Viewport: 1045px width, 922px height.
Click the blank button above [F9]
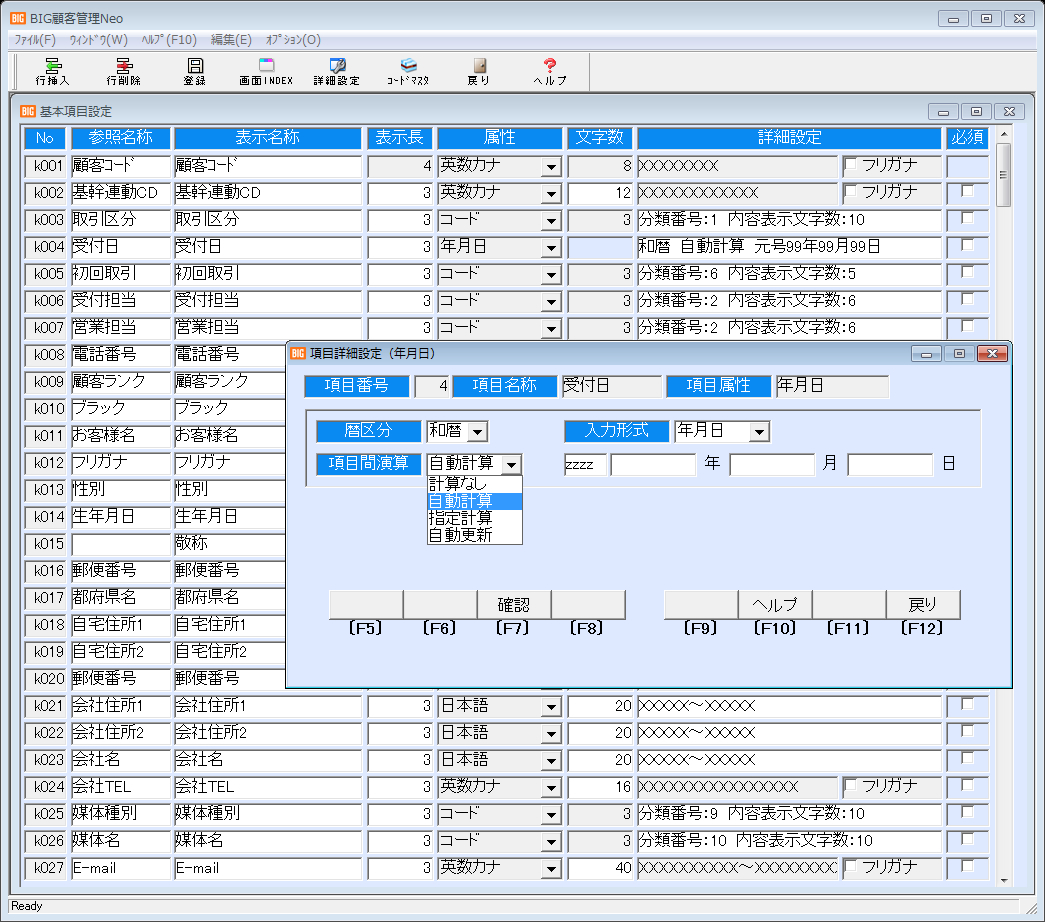click(x=701, y=605)
